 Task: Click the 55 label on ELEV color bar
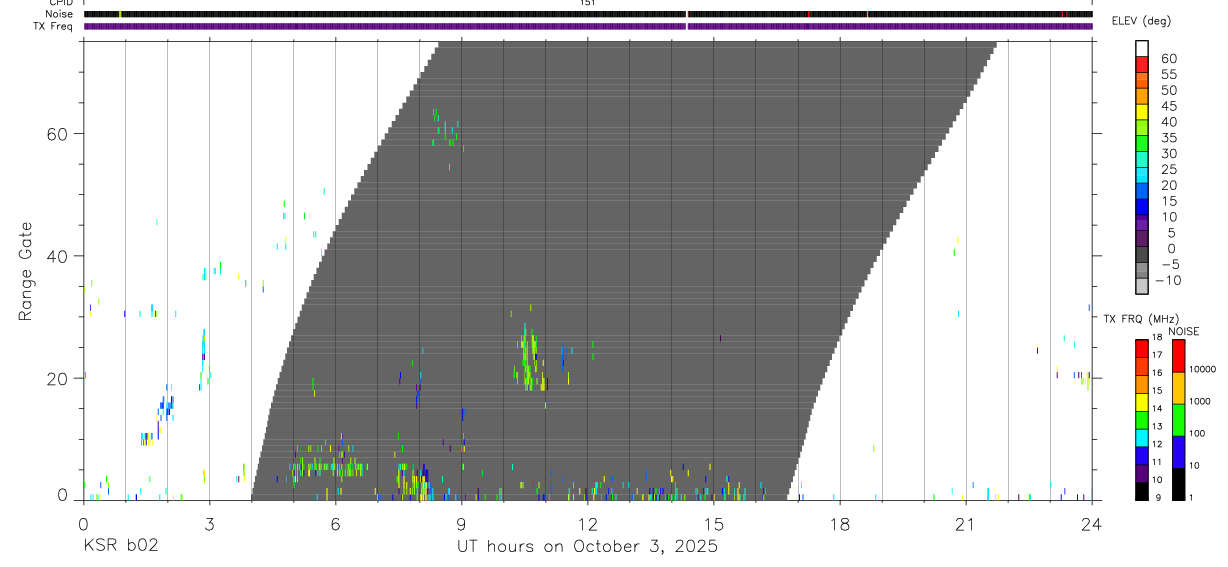(1168, 74)
